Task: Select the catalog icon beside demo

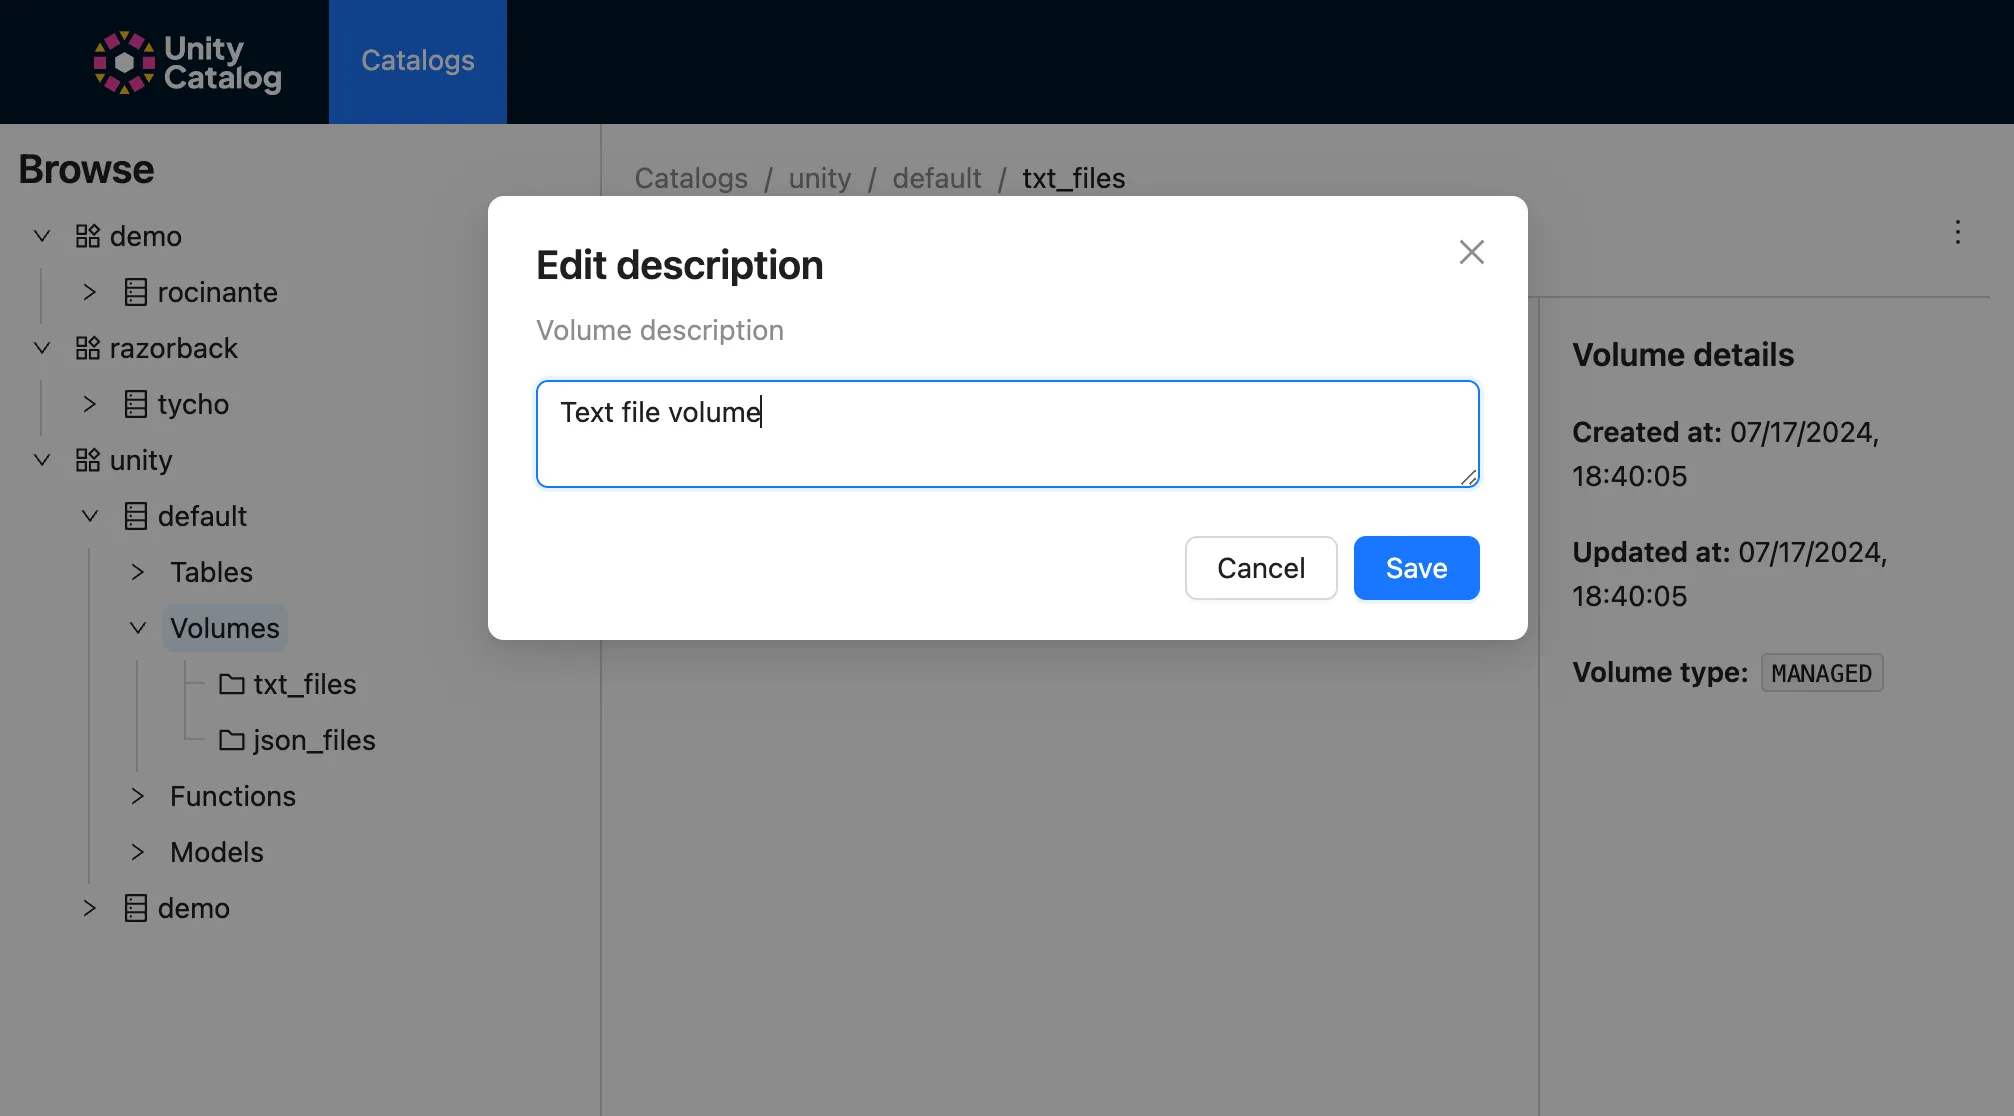Action: (x=87, y=236)
